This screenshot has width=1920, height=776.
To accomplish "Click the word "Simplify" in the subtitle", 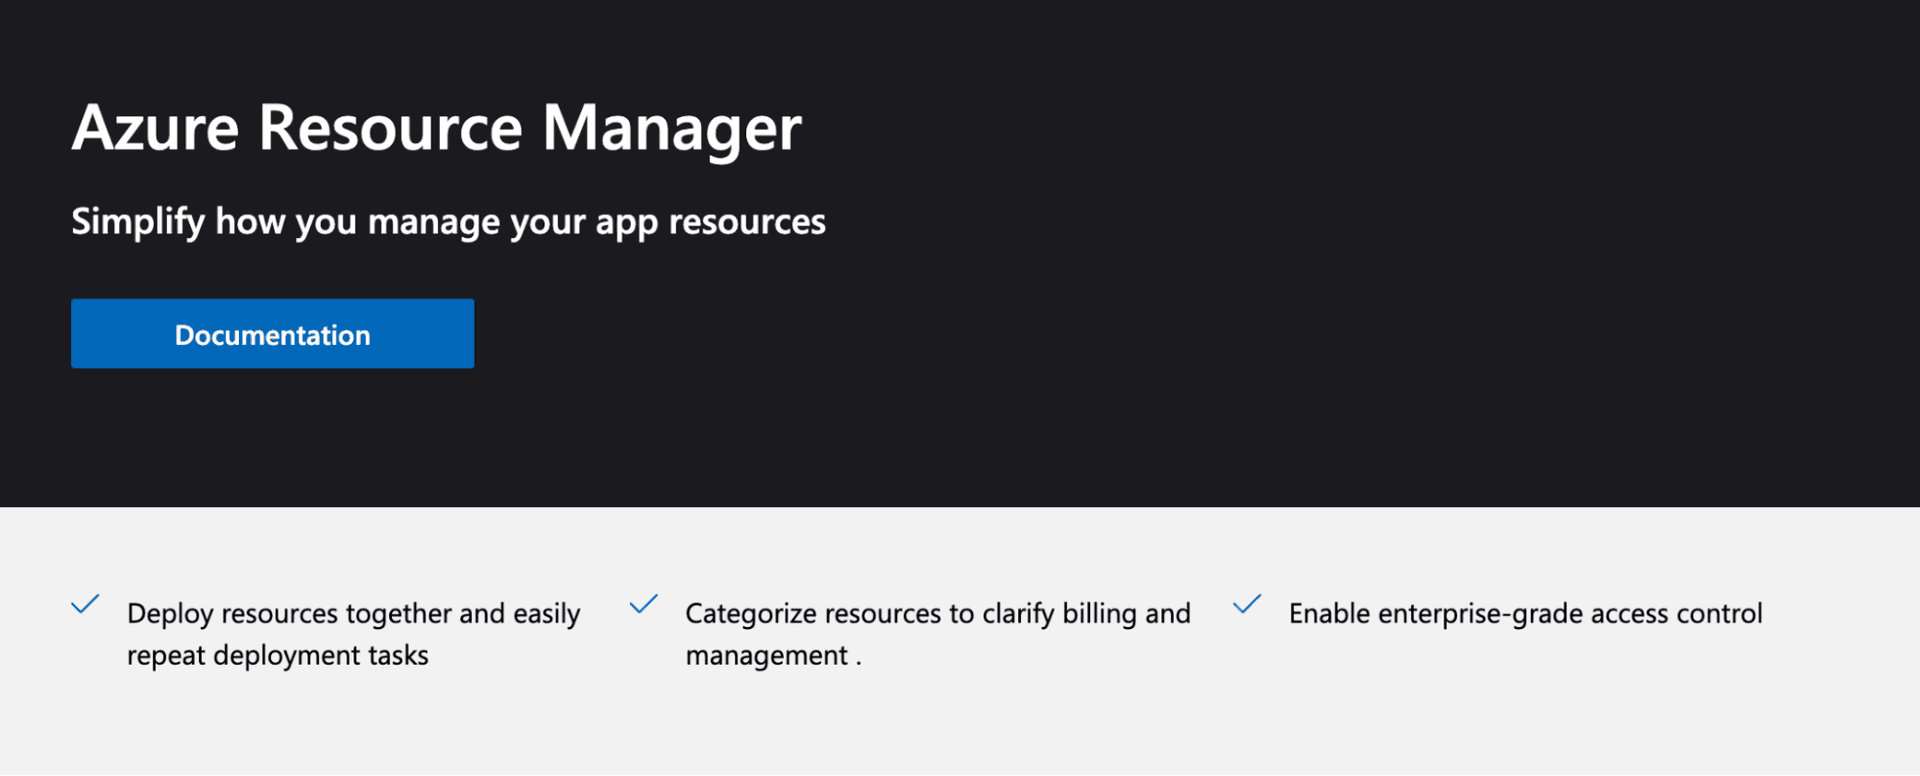I will tap(138, 221).
